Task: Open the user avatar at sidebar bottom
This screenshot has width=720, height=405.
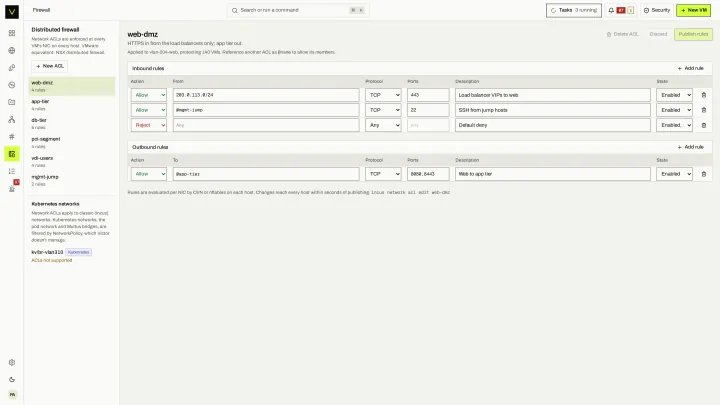Action: (12, 394)
